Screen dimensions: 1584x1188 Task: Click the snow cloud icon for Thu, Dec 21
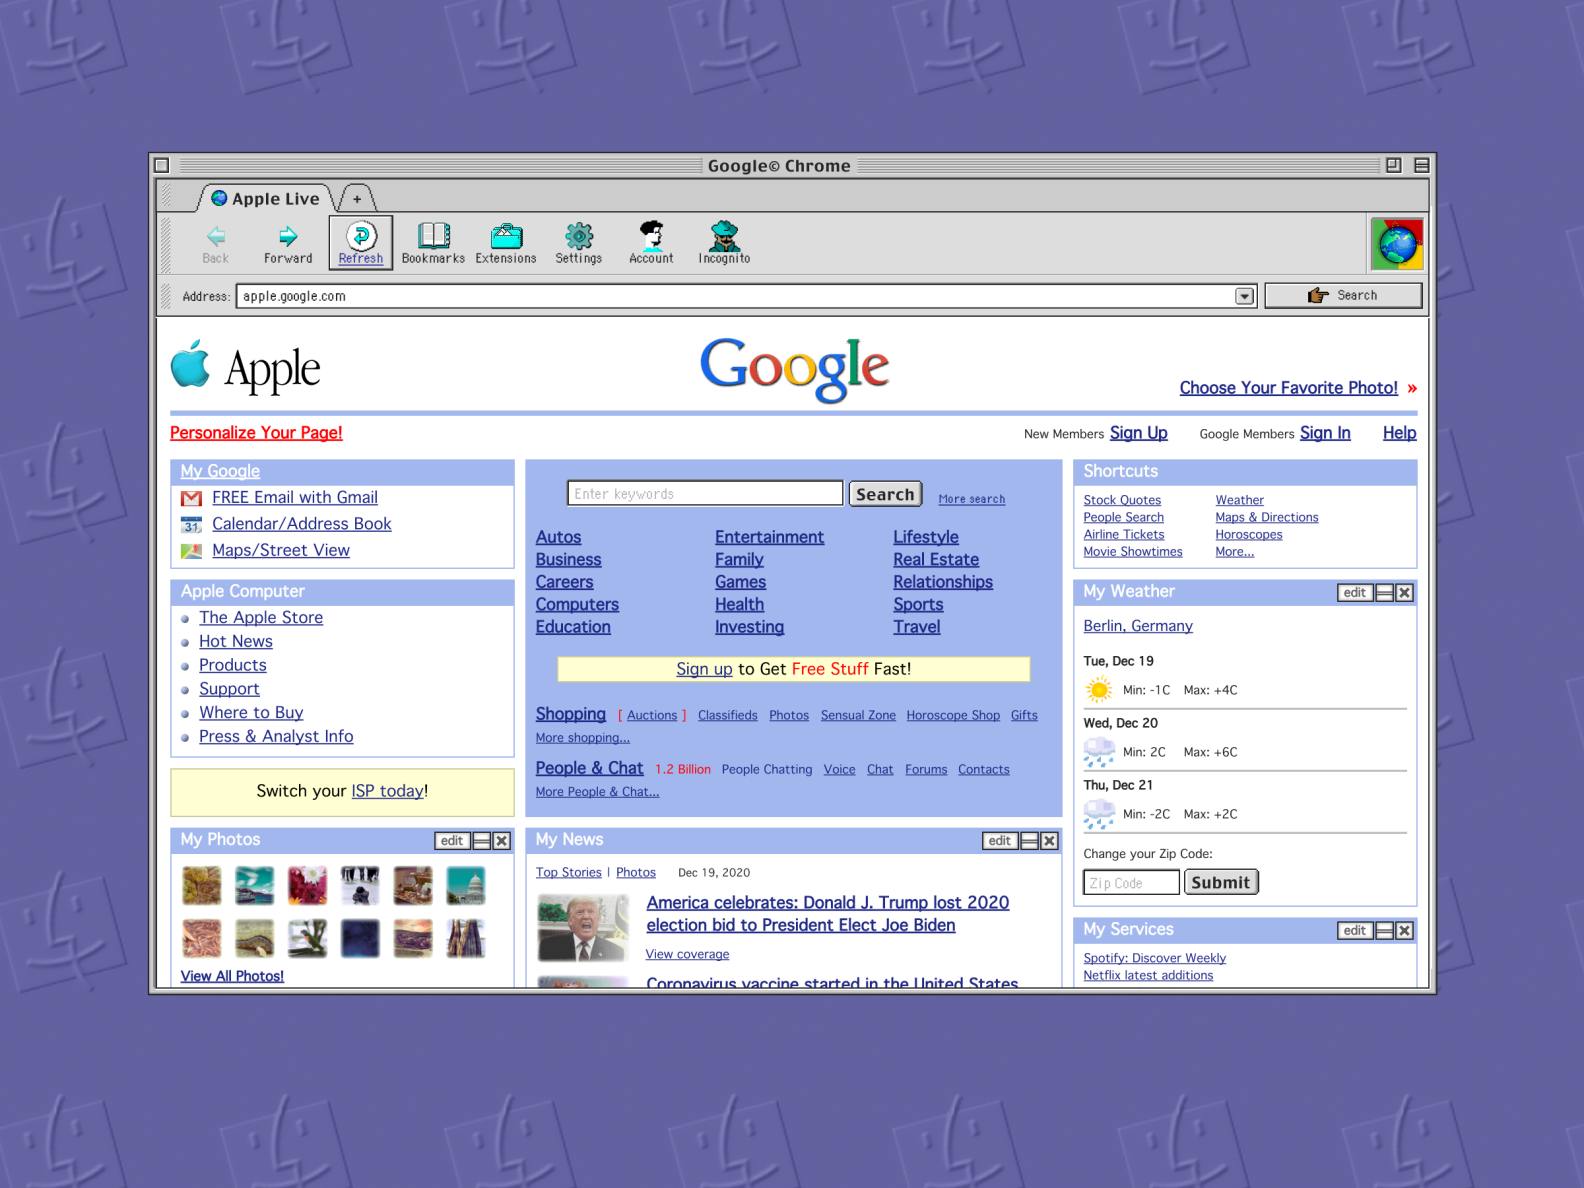(x=1099, y=813)
